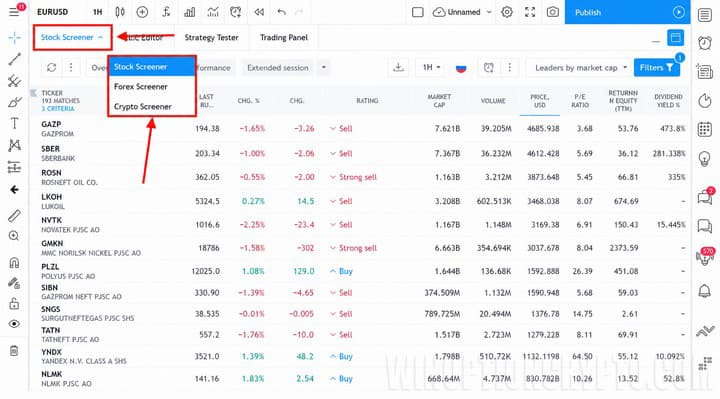Open chart settings gear
Viewport: 720px width, 399px height.
coord(507,12)
